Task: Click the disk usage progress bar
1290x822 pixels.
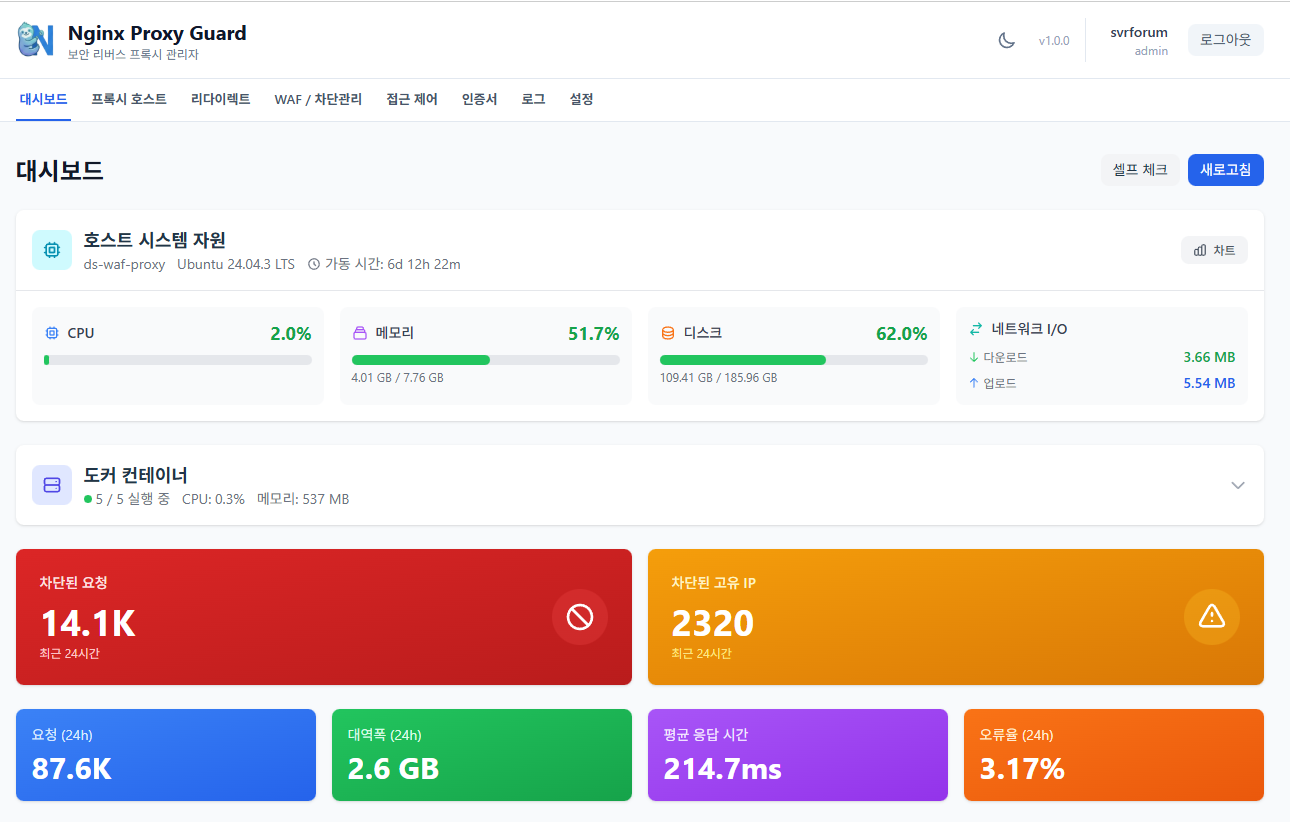Action: 793,360
